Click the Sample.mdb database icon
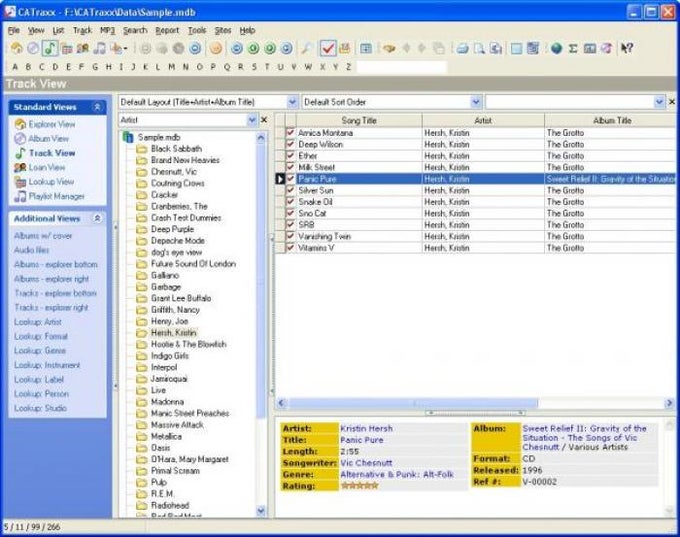This screenshot has width=680, height=537. point(127,137)
